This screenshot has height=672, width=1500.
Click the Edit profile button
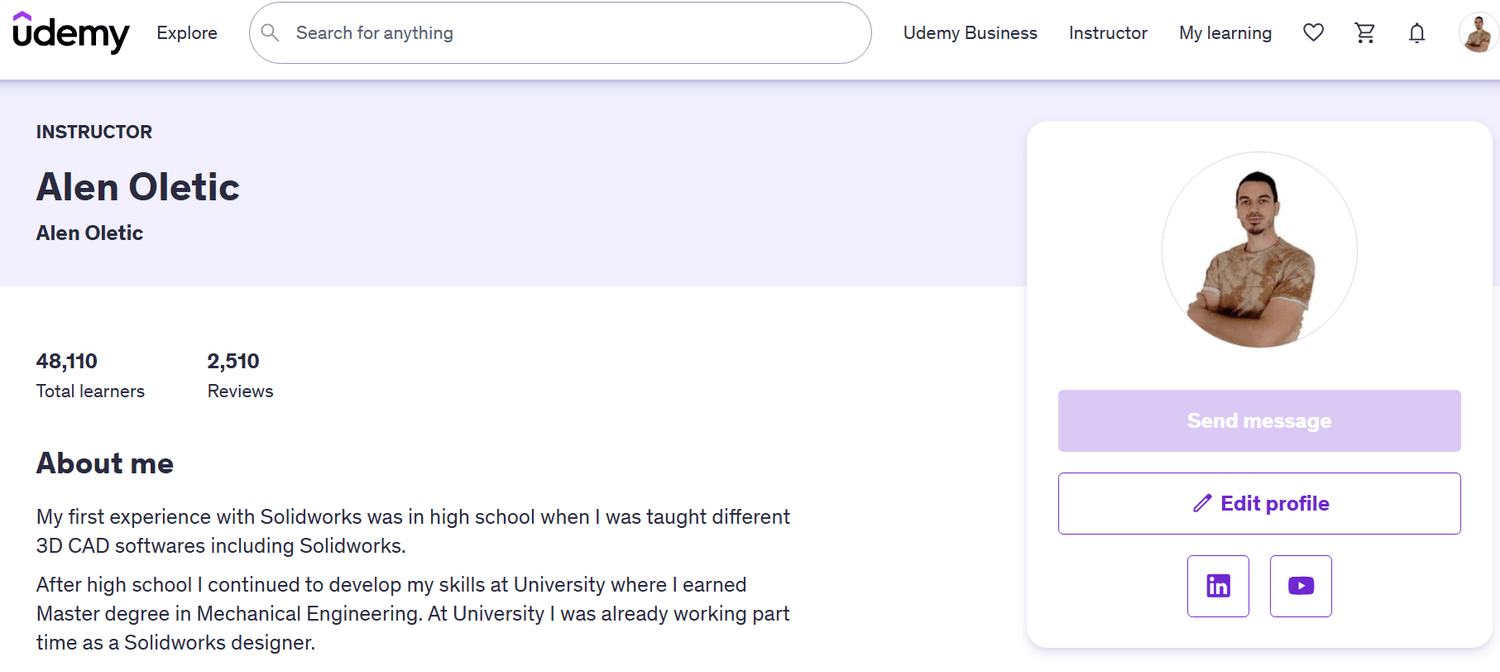click(1259, 503)
